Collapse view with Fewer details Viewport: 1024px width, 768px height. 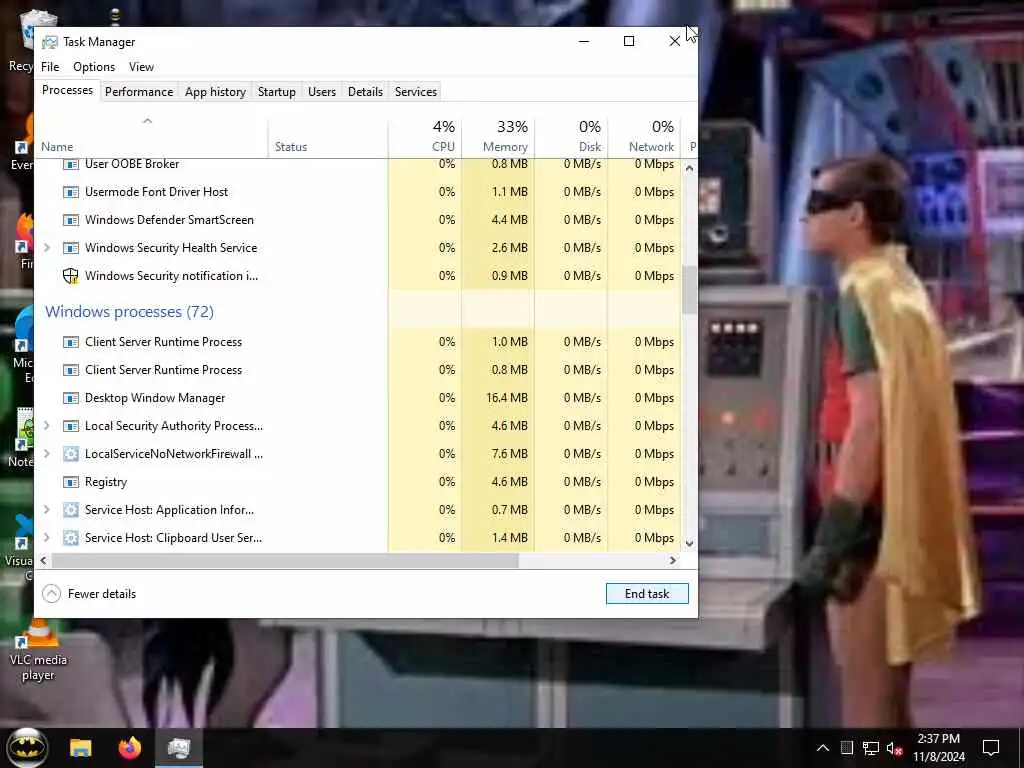[89, 594]
